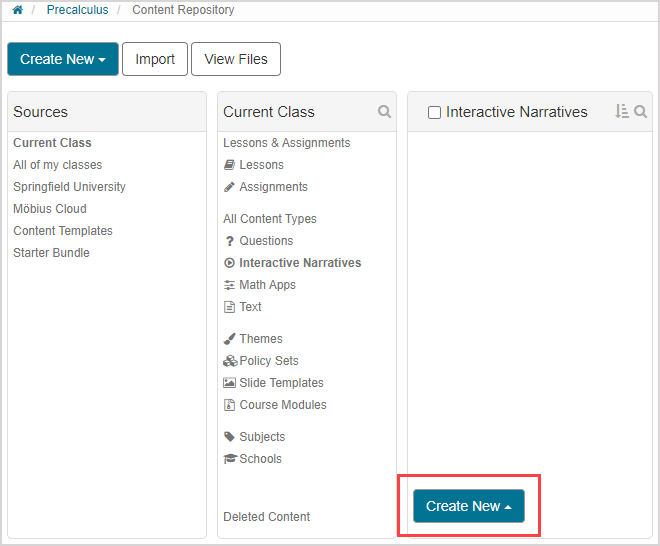
Task: Open Deleted Content
Action: click(266, 517)
